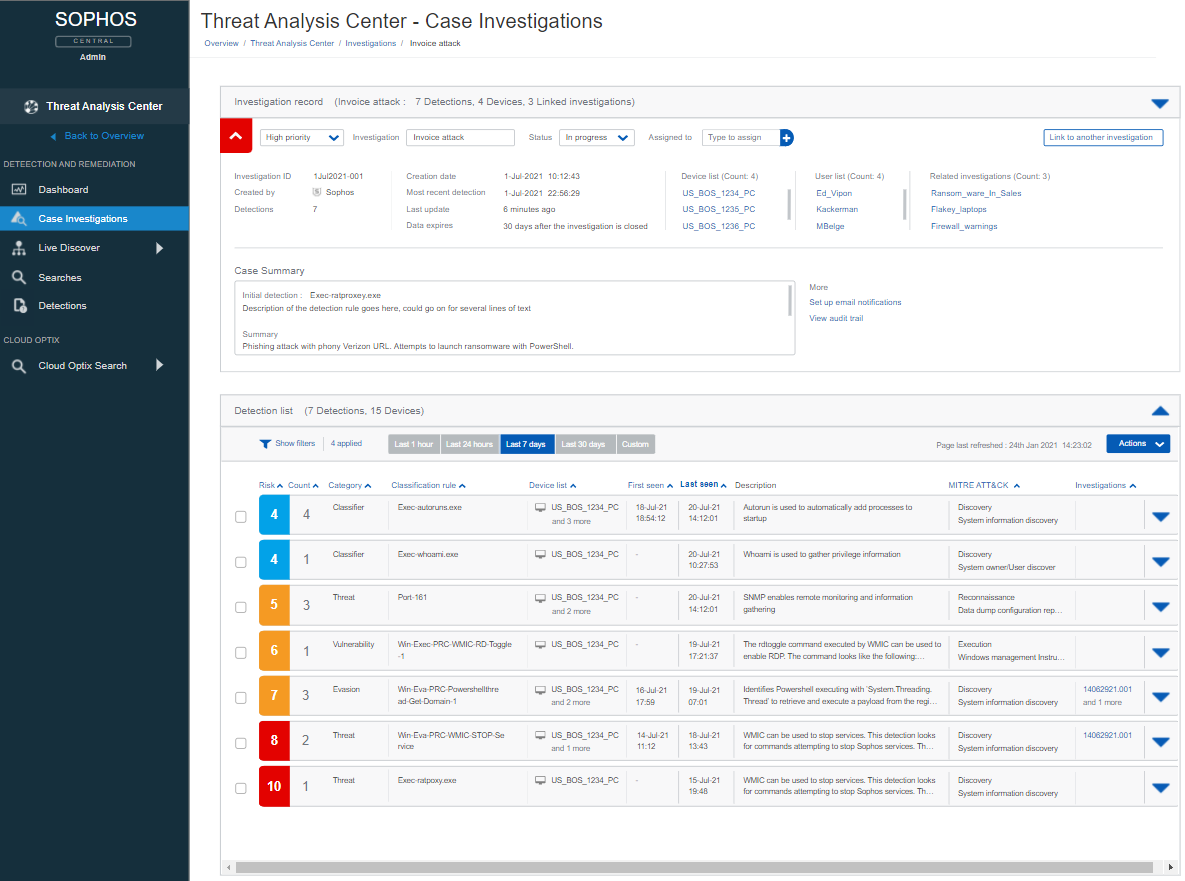Sort by MITRE ATT&CK column header
The width and height of the screenshot is (1185, 881).
[x=984, y=486]
